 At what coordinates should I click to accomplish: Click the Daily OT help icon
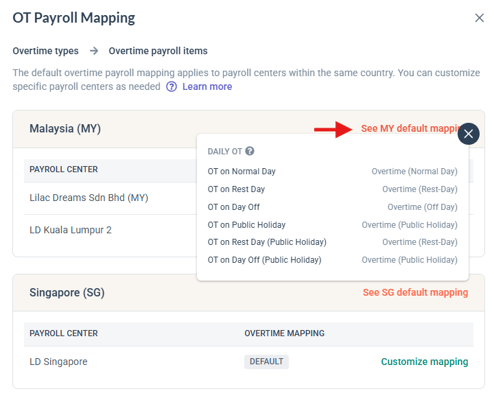point(250,151)
